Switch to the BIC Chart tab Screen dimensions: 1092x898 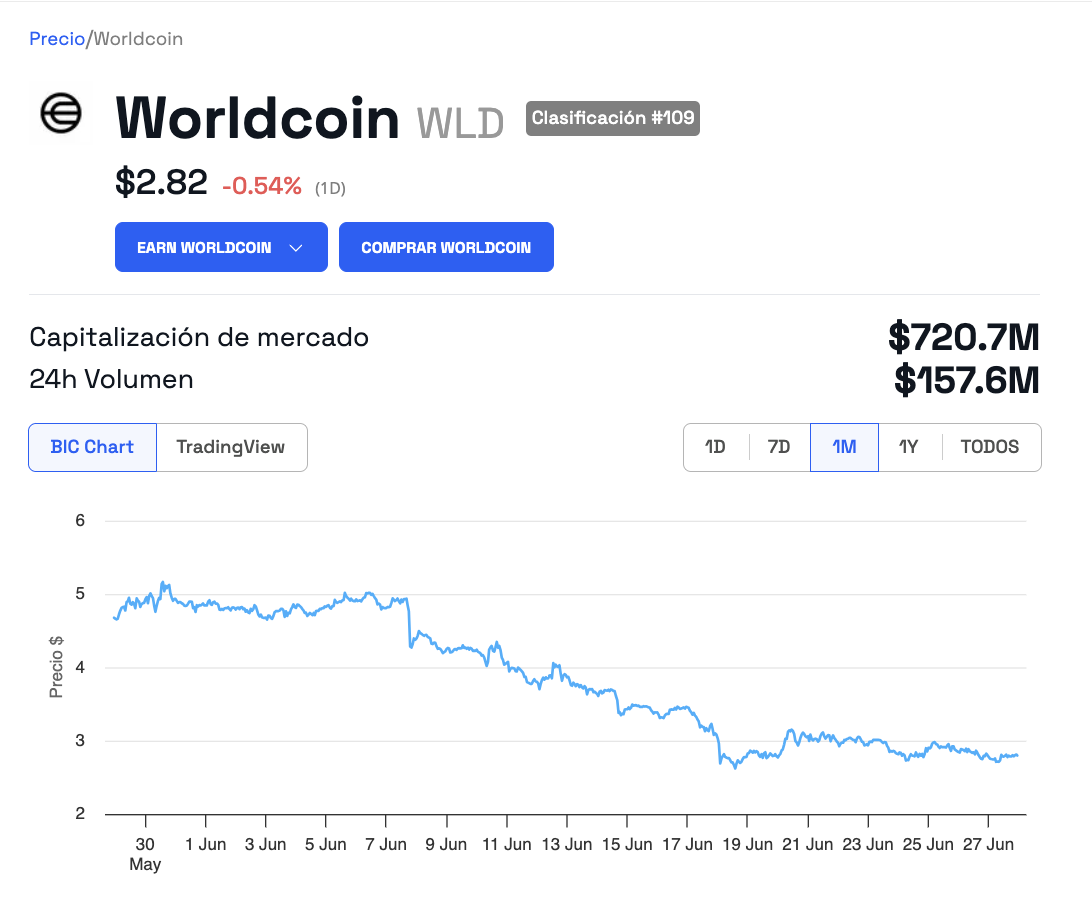(93, 447)
